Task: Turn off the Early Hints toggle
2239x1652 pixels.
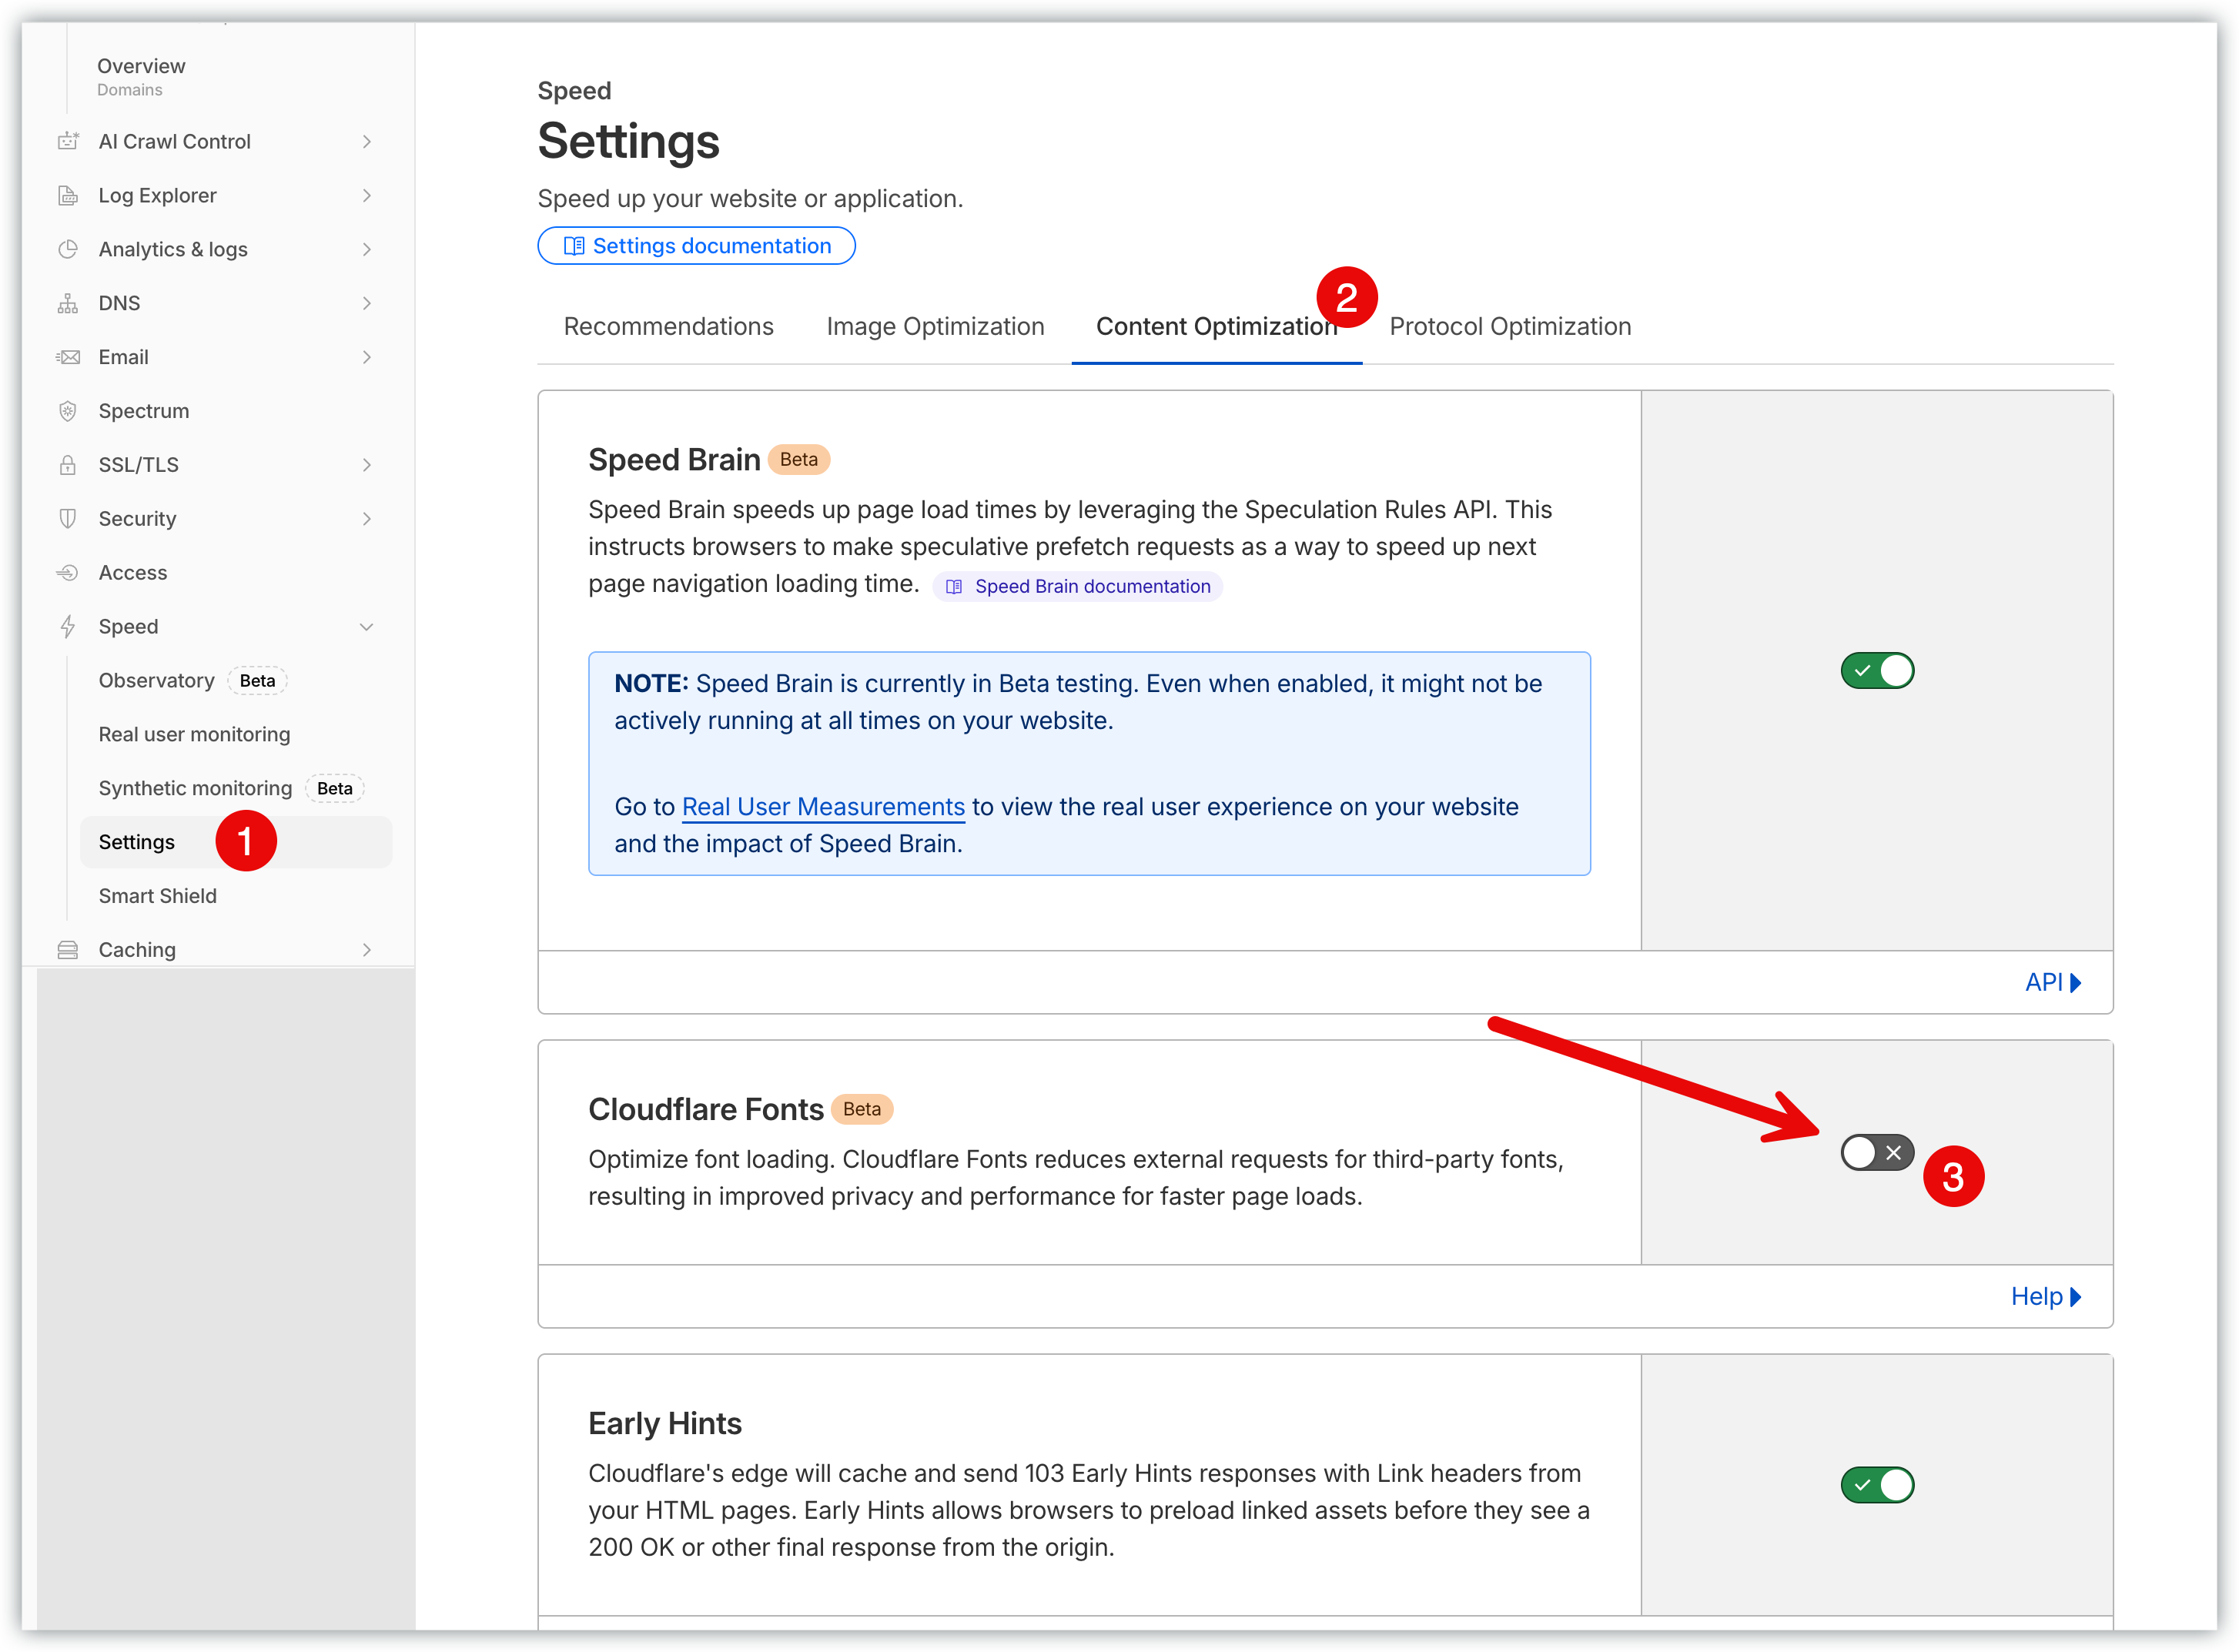Action: [x=1877, y=1485]
